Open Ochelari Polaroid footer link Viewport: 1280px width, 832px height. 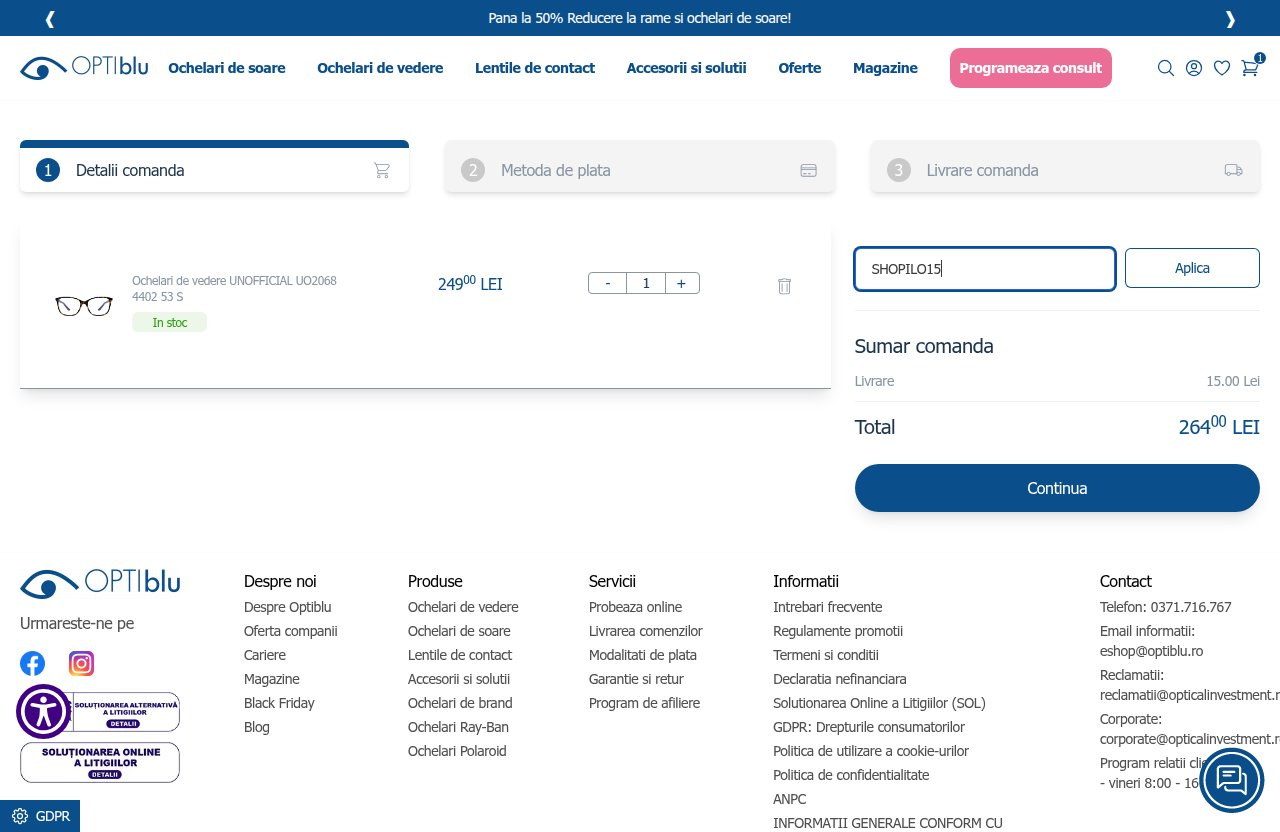point(457,751)
